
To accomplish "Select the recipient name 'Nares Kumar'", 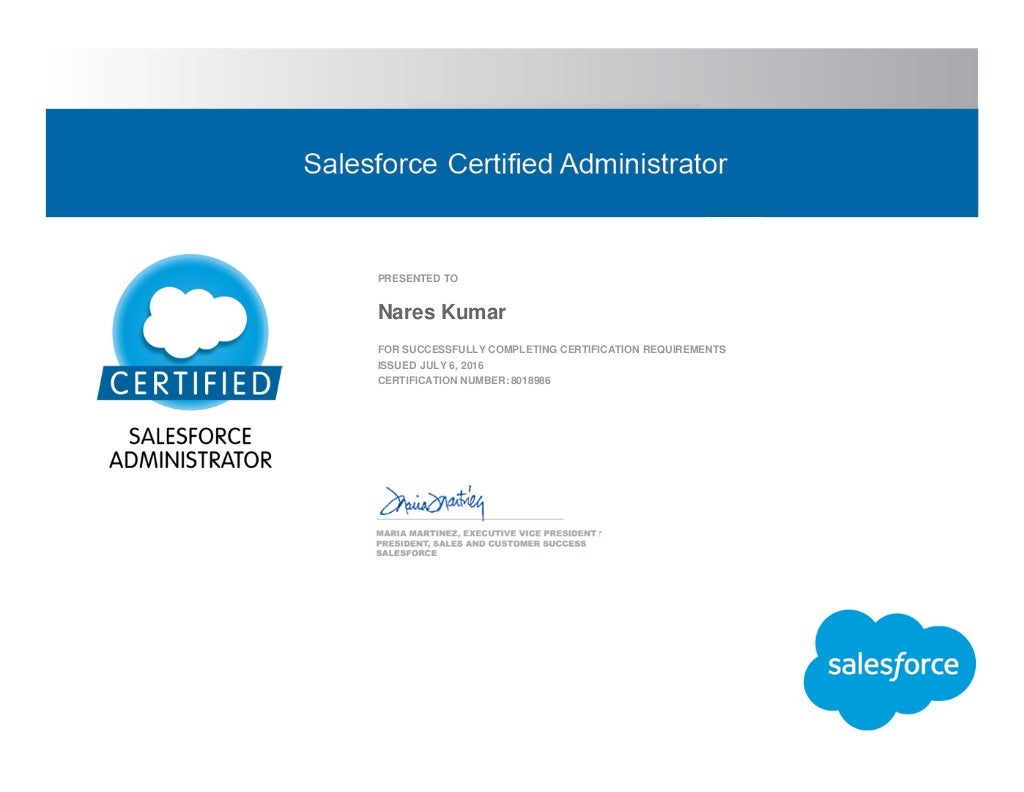I will (x=441, y=312).
